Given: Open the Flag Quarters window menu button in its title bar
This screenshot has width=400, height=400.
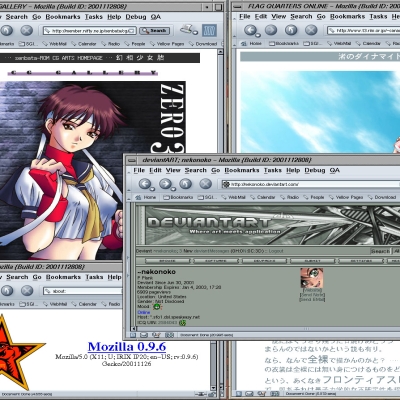Looking at the screenshot, I should [x=237, y=6].
